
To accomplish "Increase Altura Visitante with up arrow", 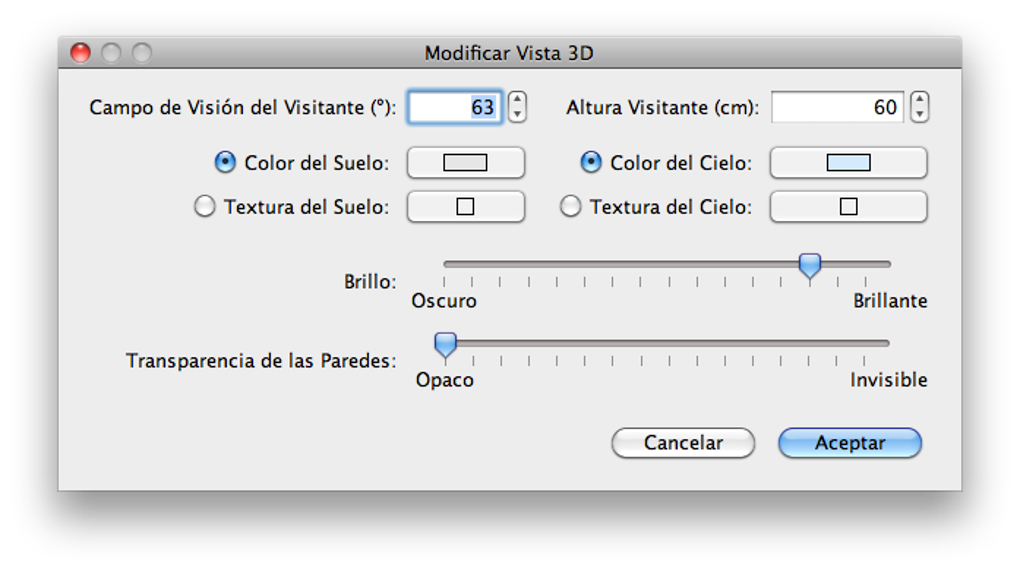I will tap(920, 100).
